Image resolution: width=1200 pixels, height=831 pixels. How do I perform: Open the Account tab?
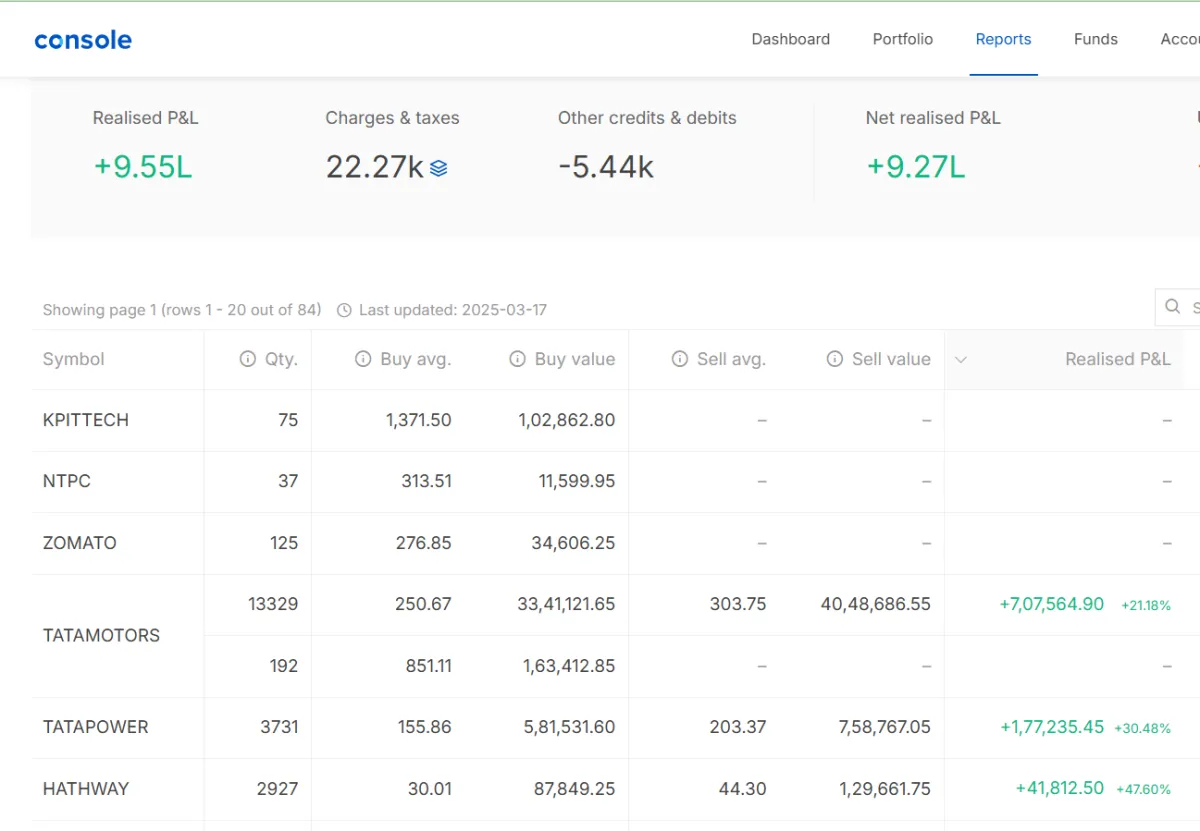(1180, 39)
